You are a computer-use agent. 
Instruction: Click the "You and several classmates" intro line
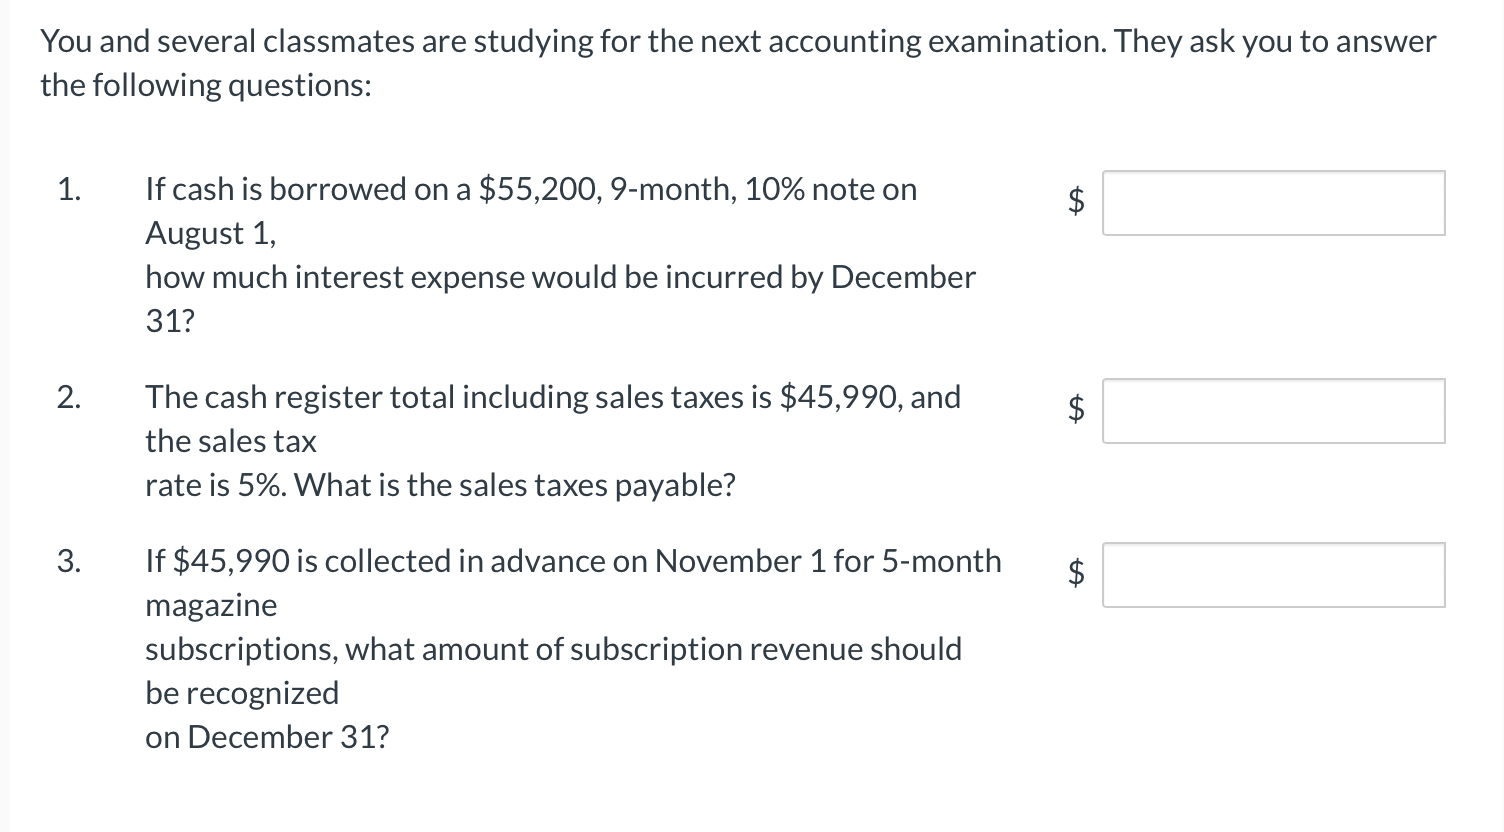pyautogui.click(x=737, y=41)
